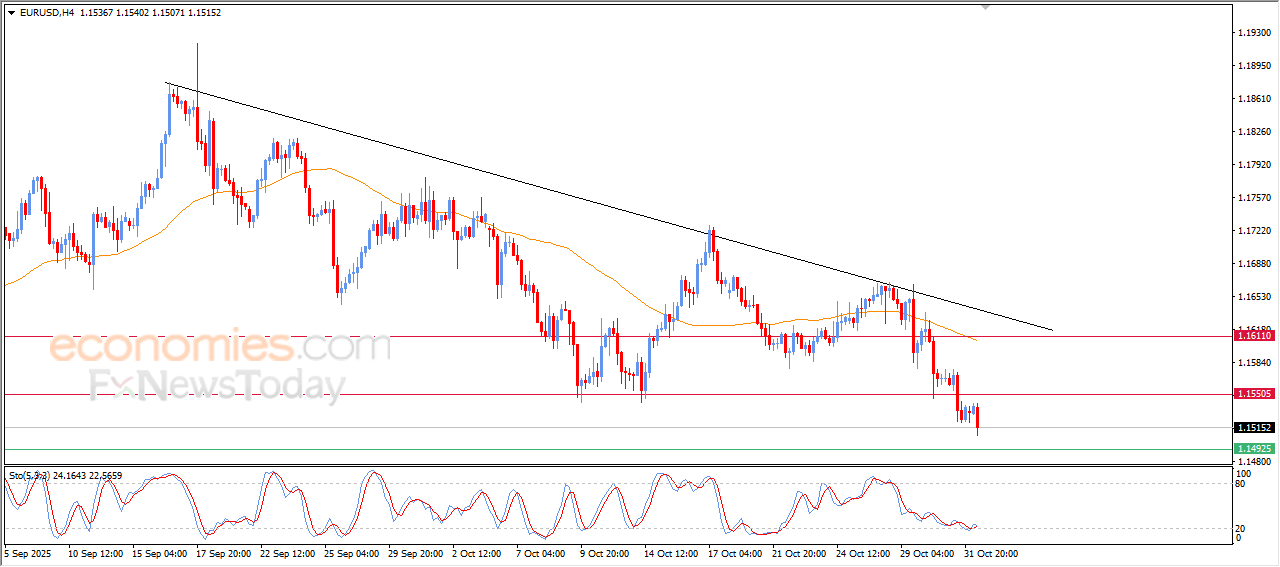Select the black descending trendline
The height and width of the screenshot is (567, 1280).
[x=600, y=199]
